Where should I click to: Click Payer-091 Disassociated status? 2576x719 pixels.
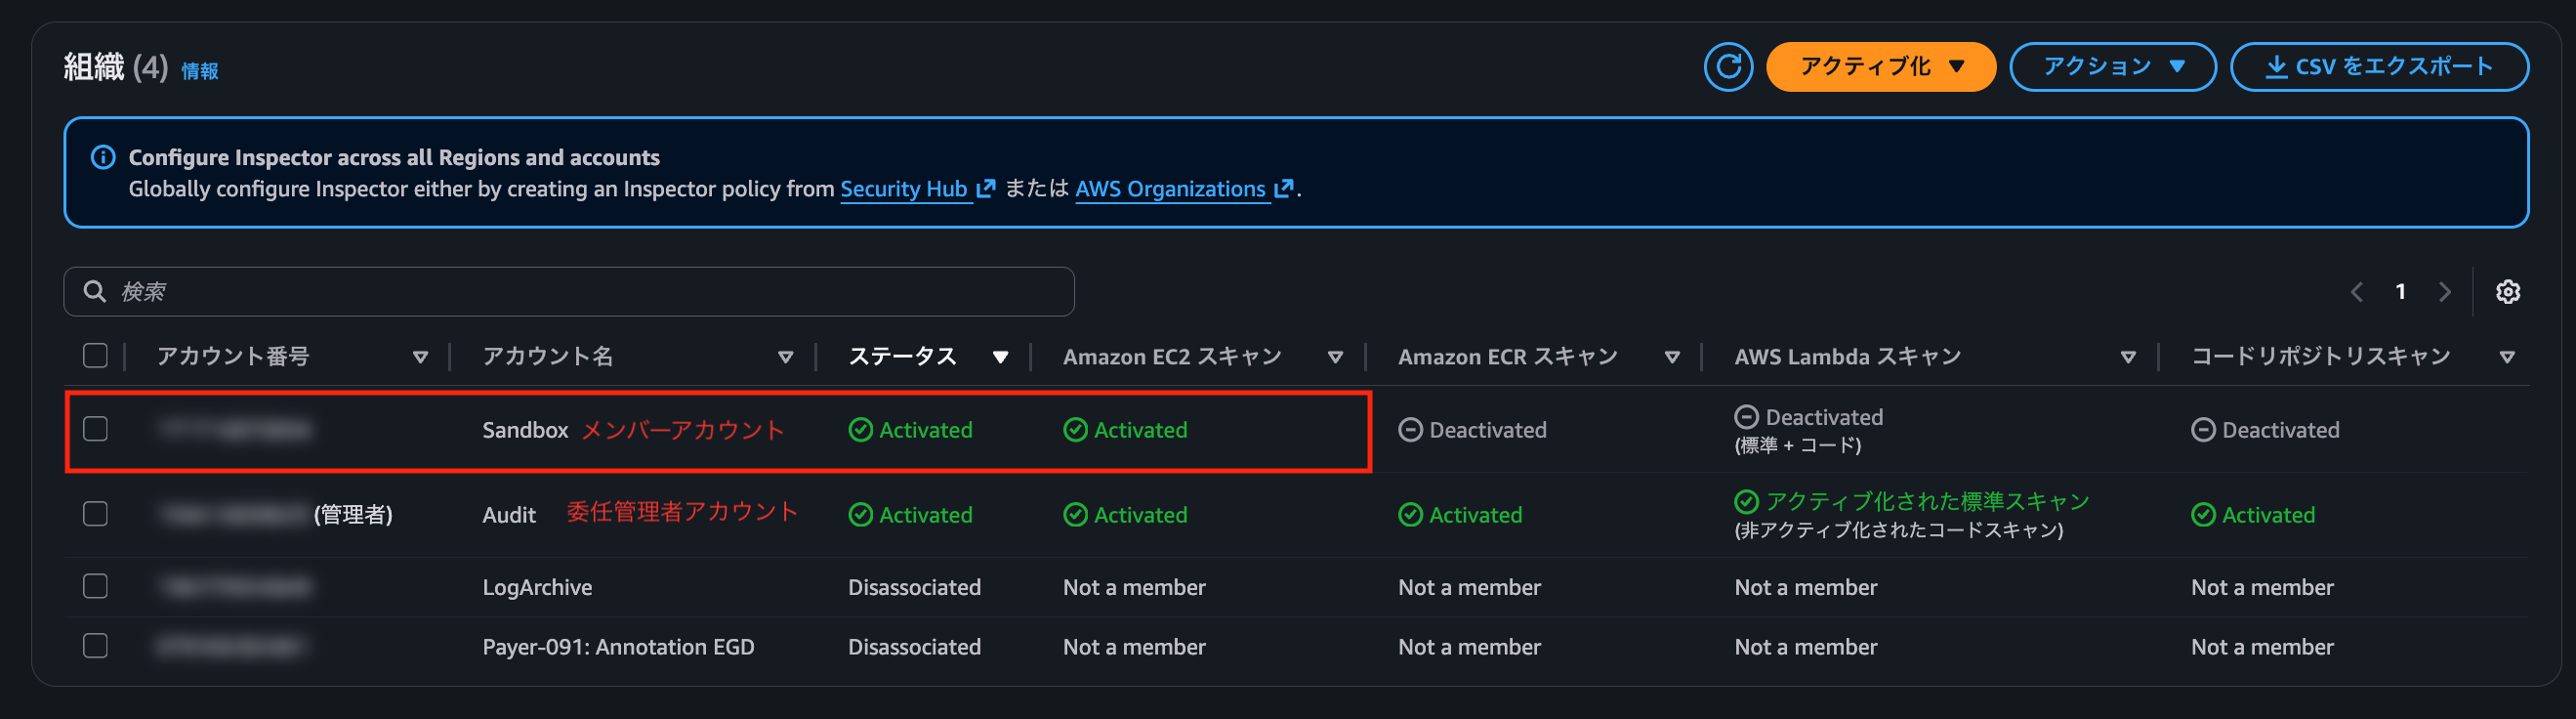pyautogui.click(x=914, y=647)
